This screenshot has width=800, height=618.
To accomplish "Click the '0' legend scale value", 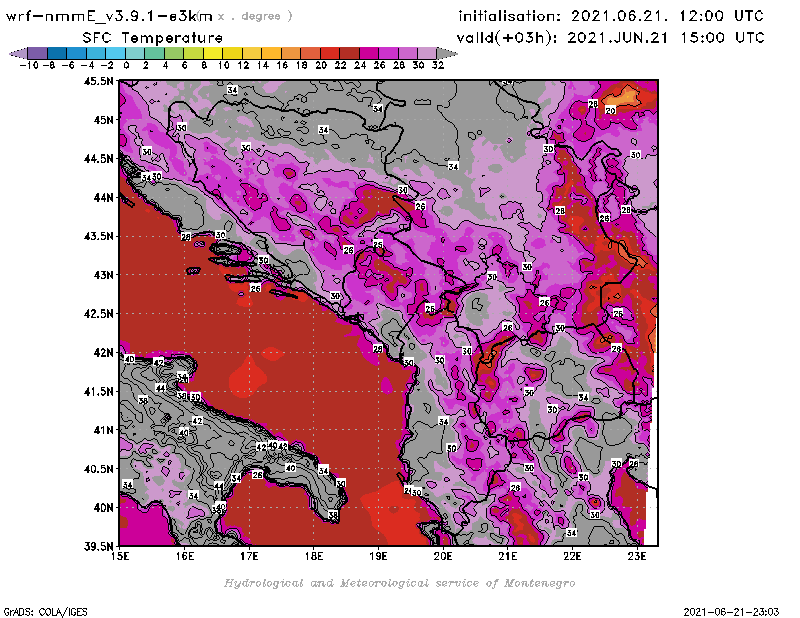I will [x=126, y=65].
